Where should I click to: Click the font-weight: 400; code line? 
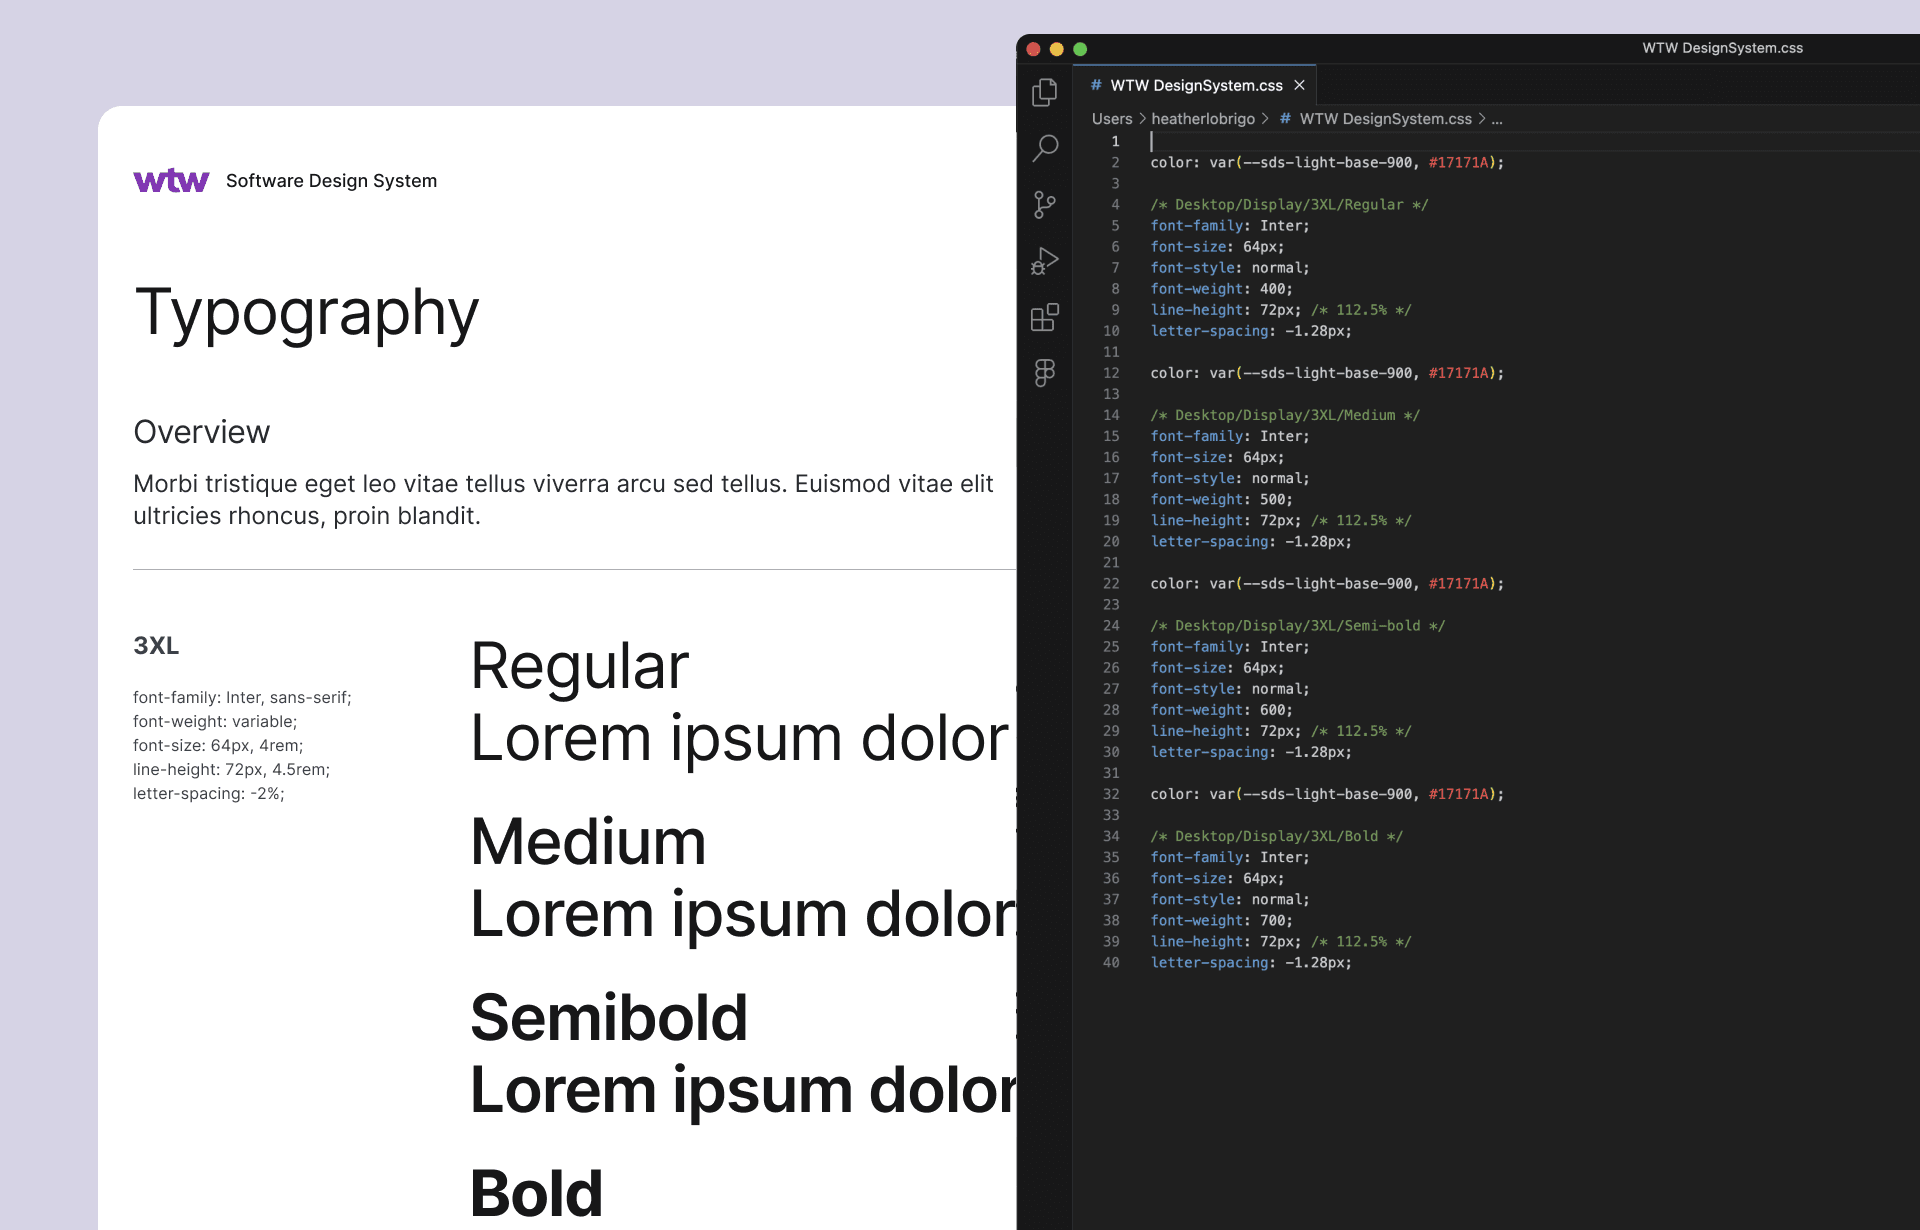click(1221, 289)
